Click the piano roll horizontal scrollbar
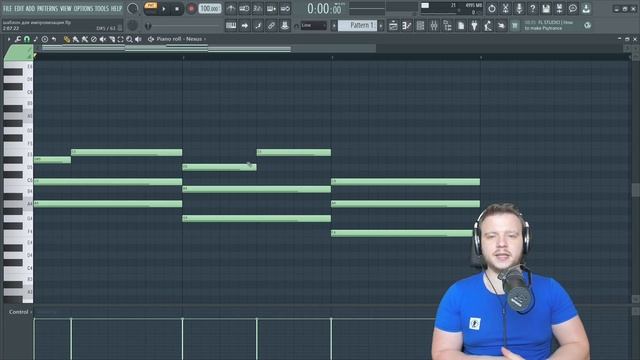640x360 pixels. coord(208,49)
